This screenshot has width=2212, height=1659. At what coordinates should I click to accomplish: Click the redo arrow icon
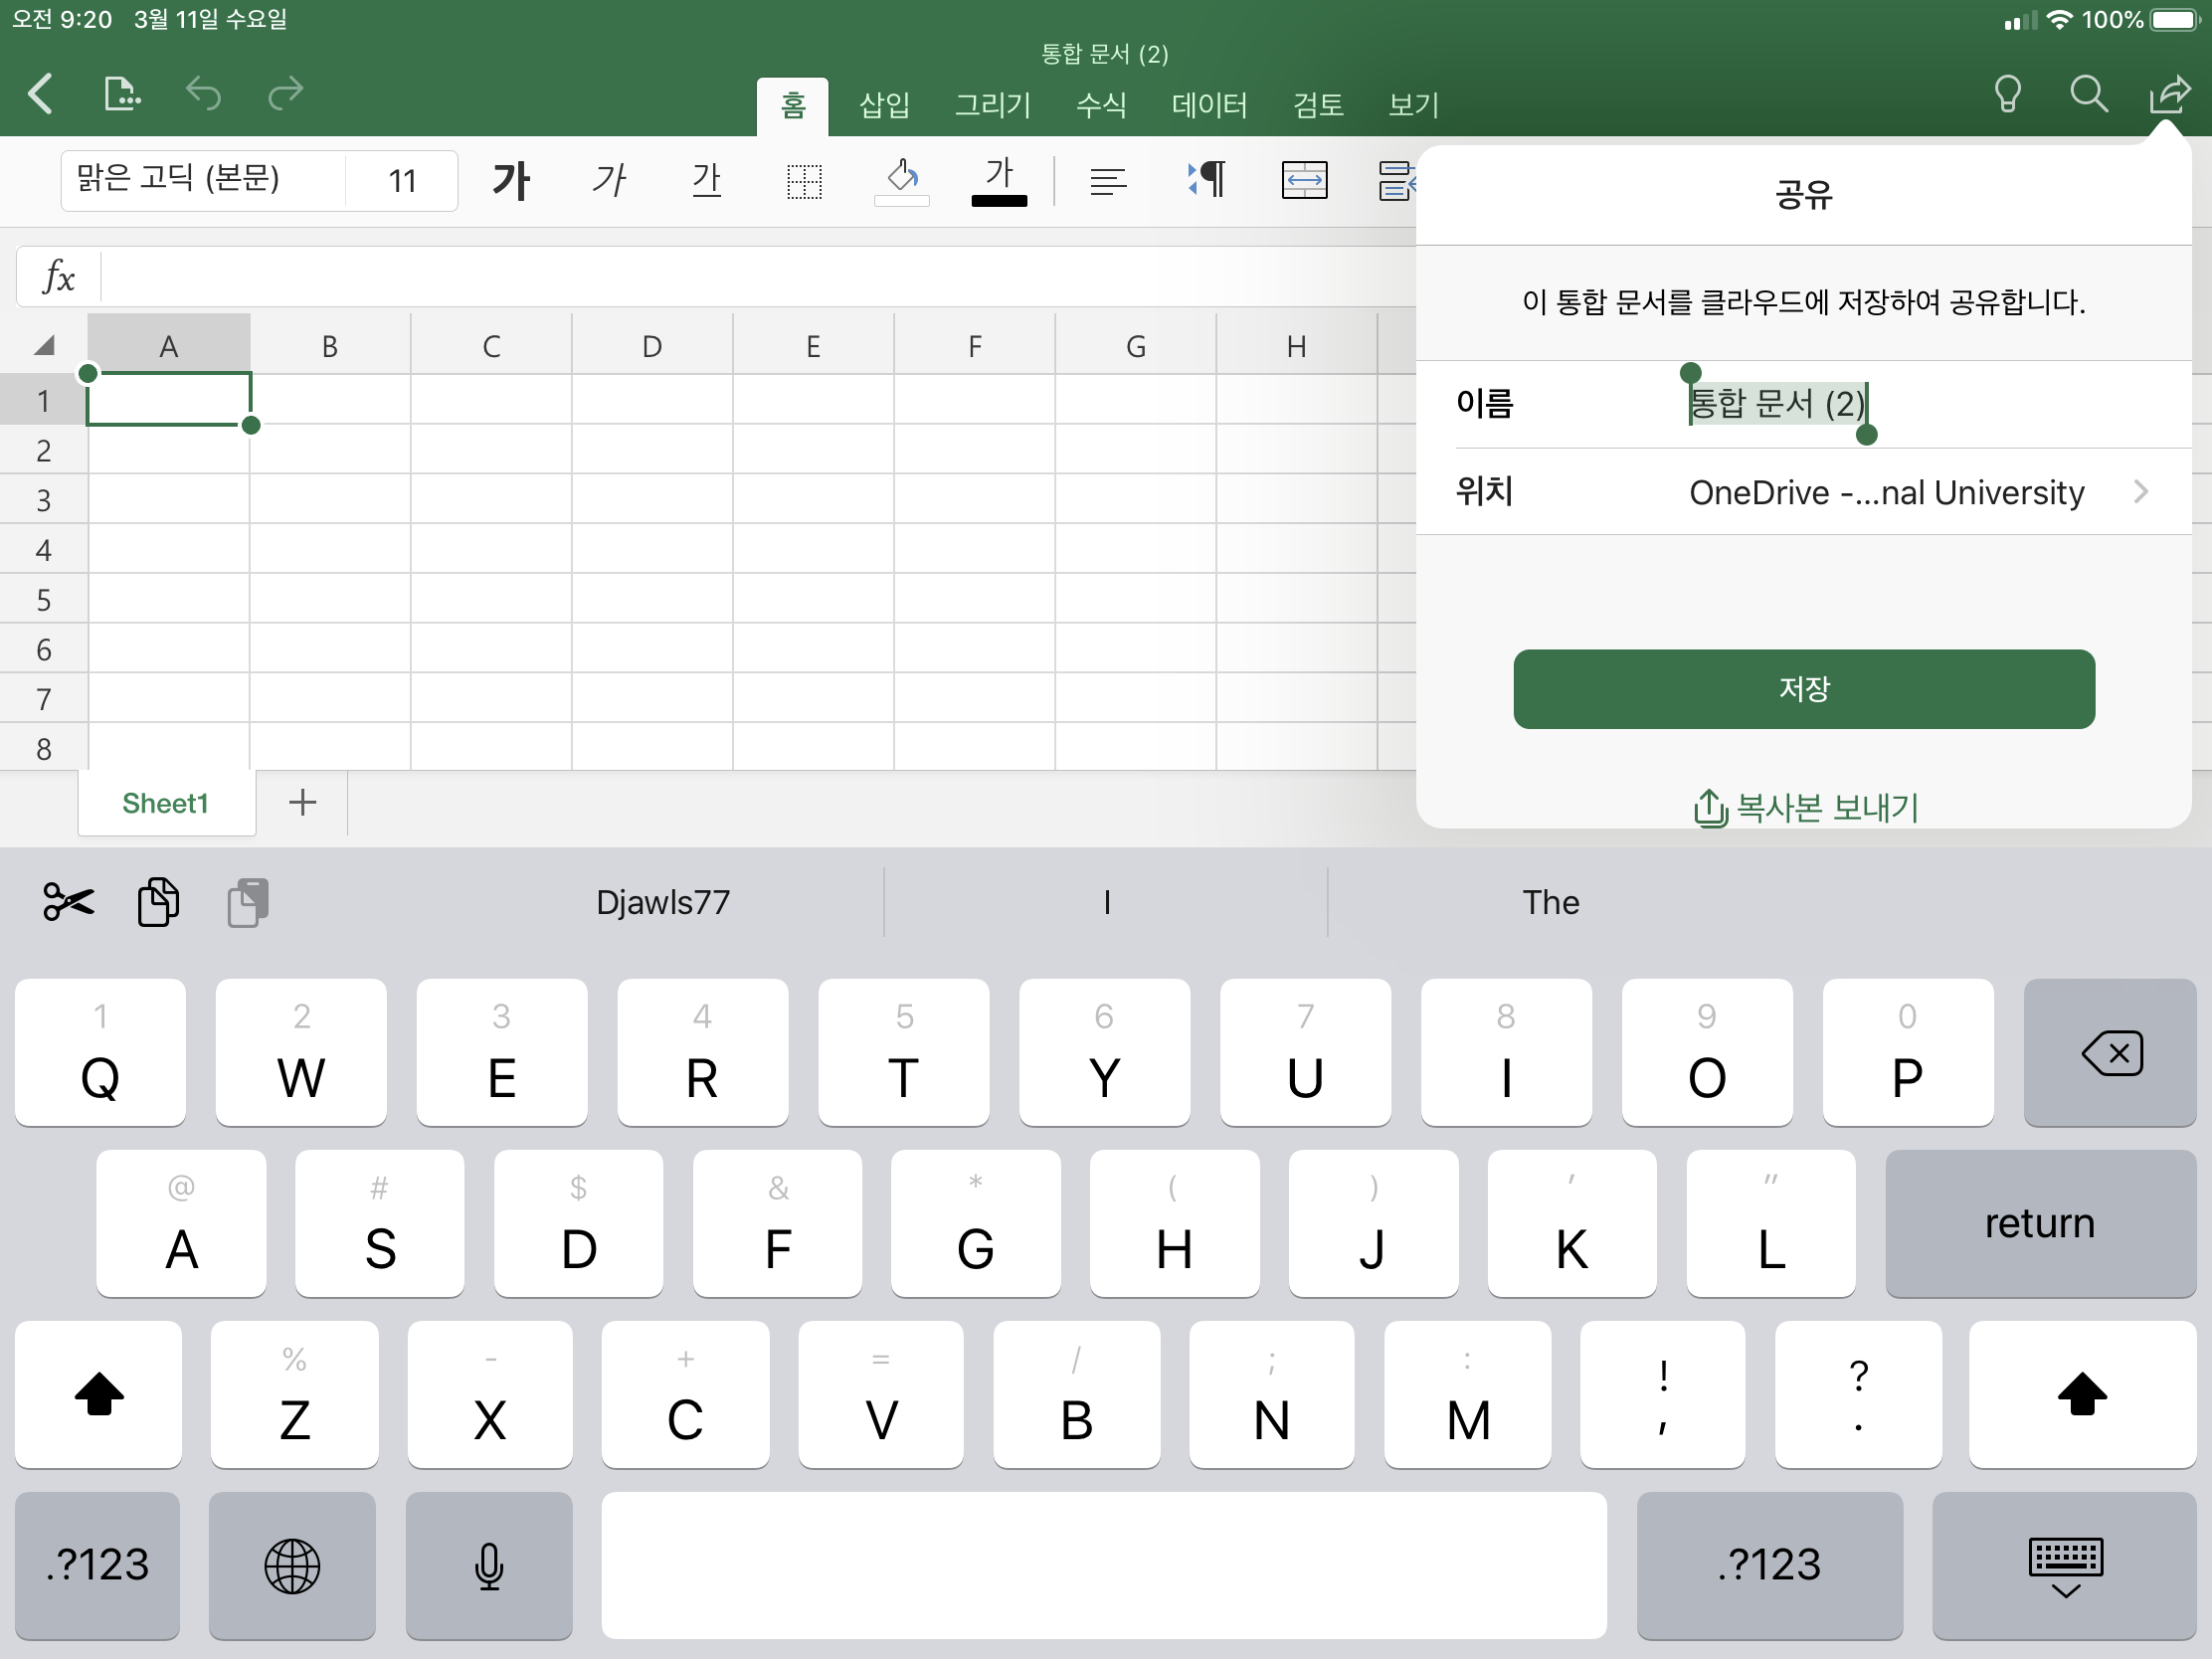(286, 94)
